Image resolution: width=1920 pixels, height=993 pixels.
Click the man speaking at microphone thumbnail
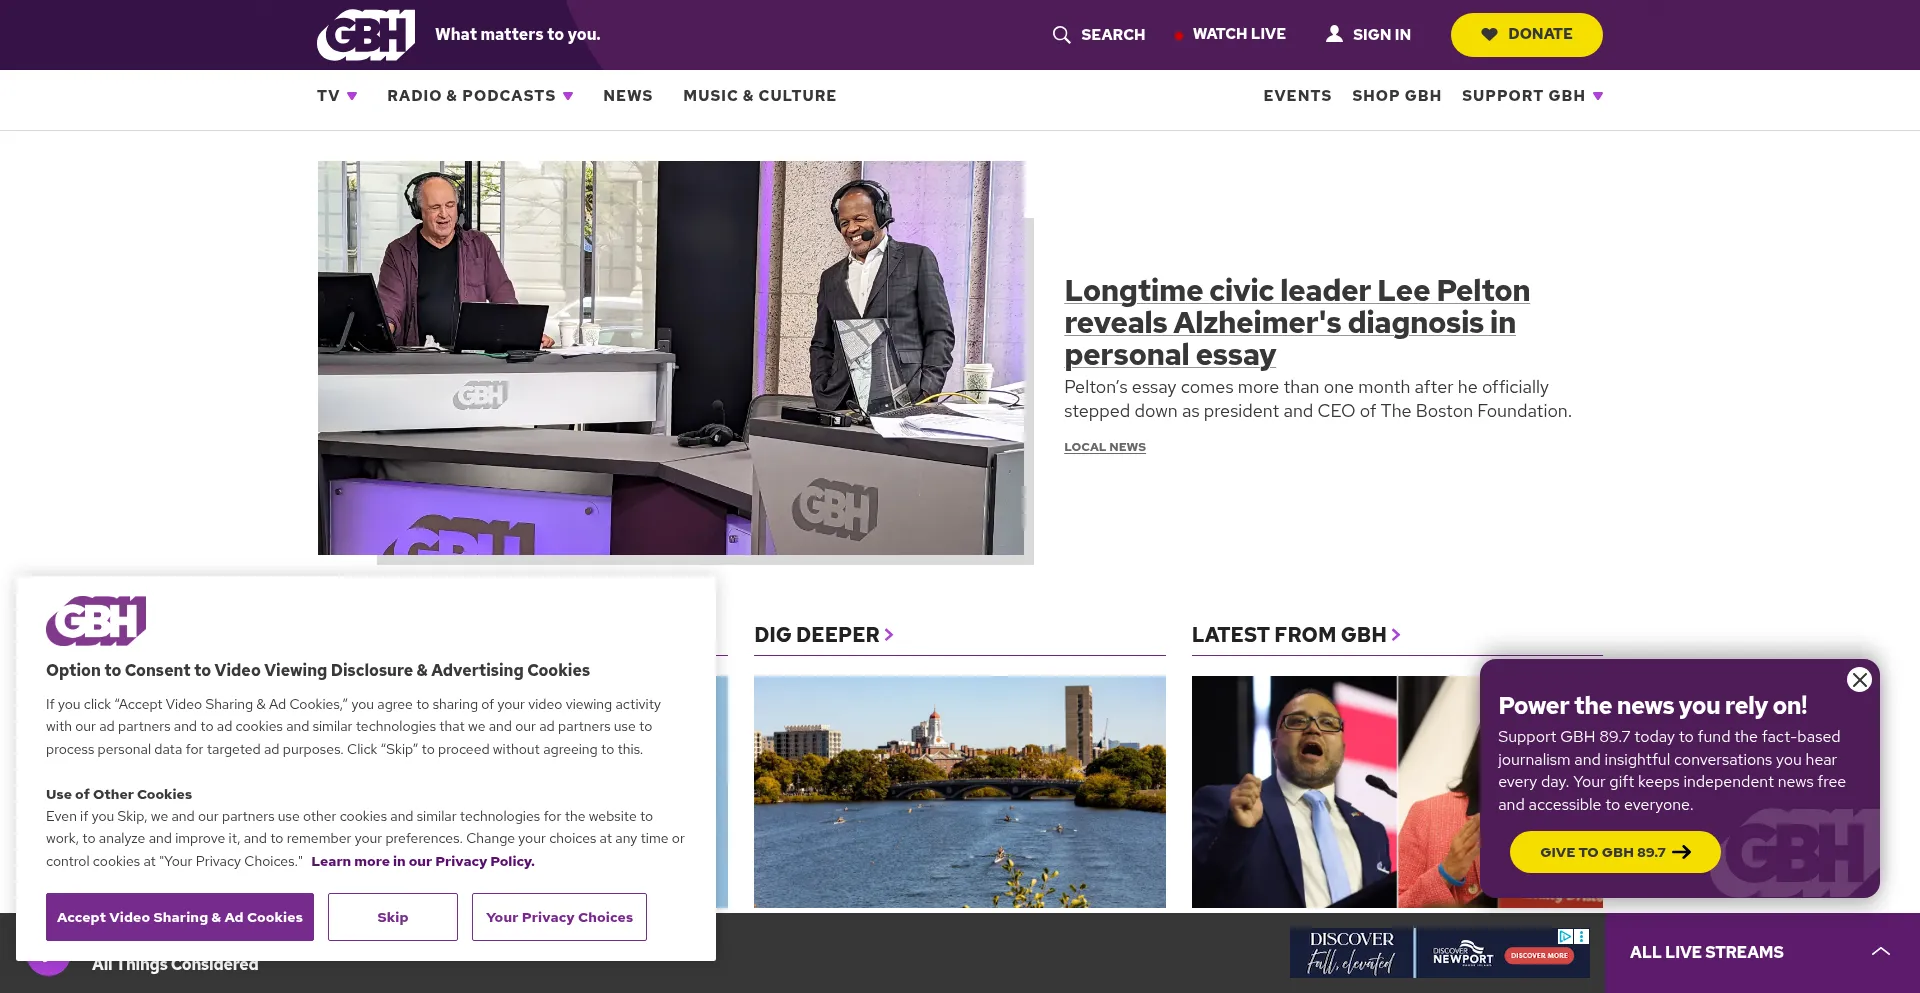click(1294, 792)
